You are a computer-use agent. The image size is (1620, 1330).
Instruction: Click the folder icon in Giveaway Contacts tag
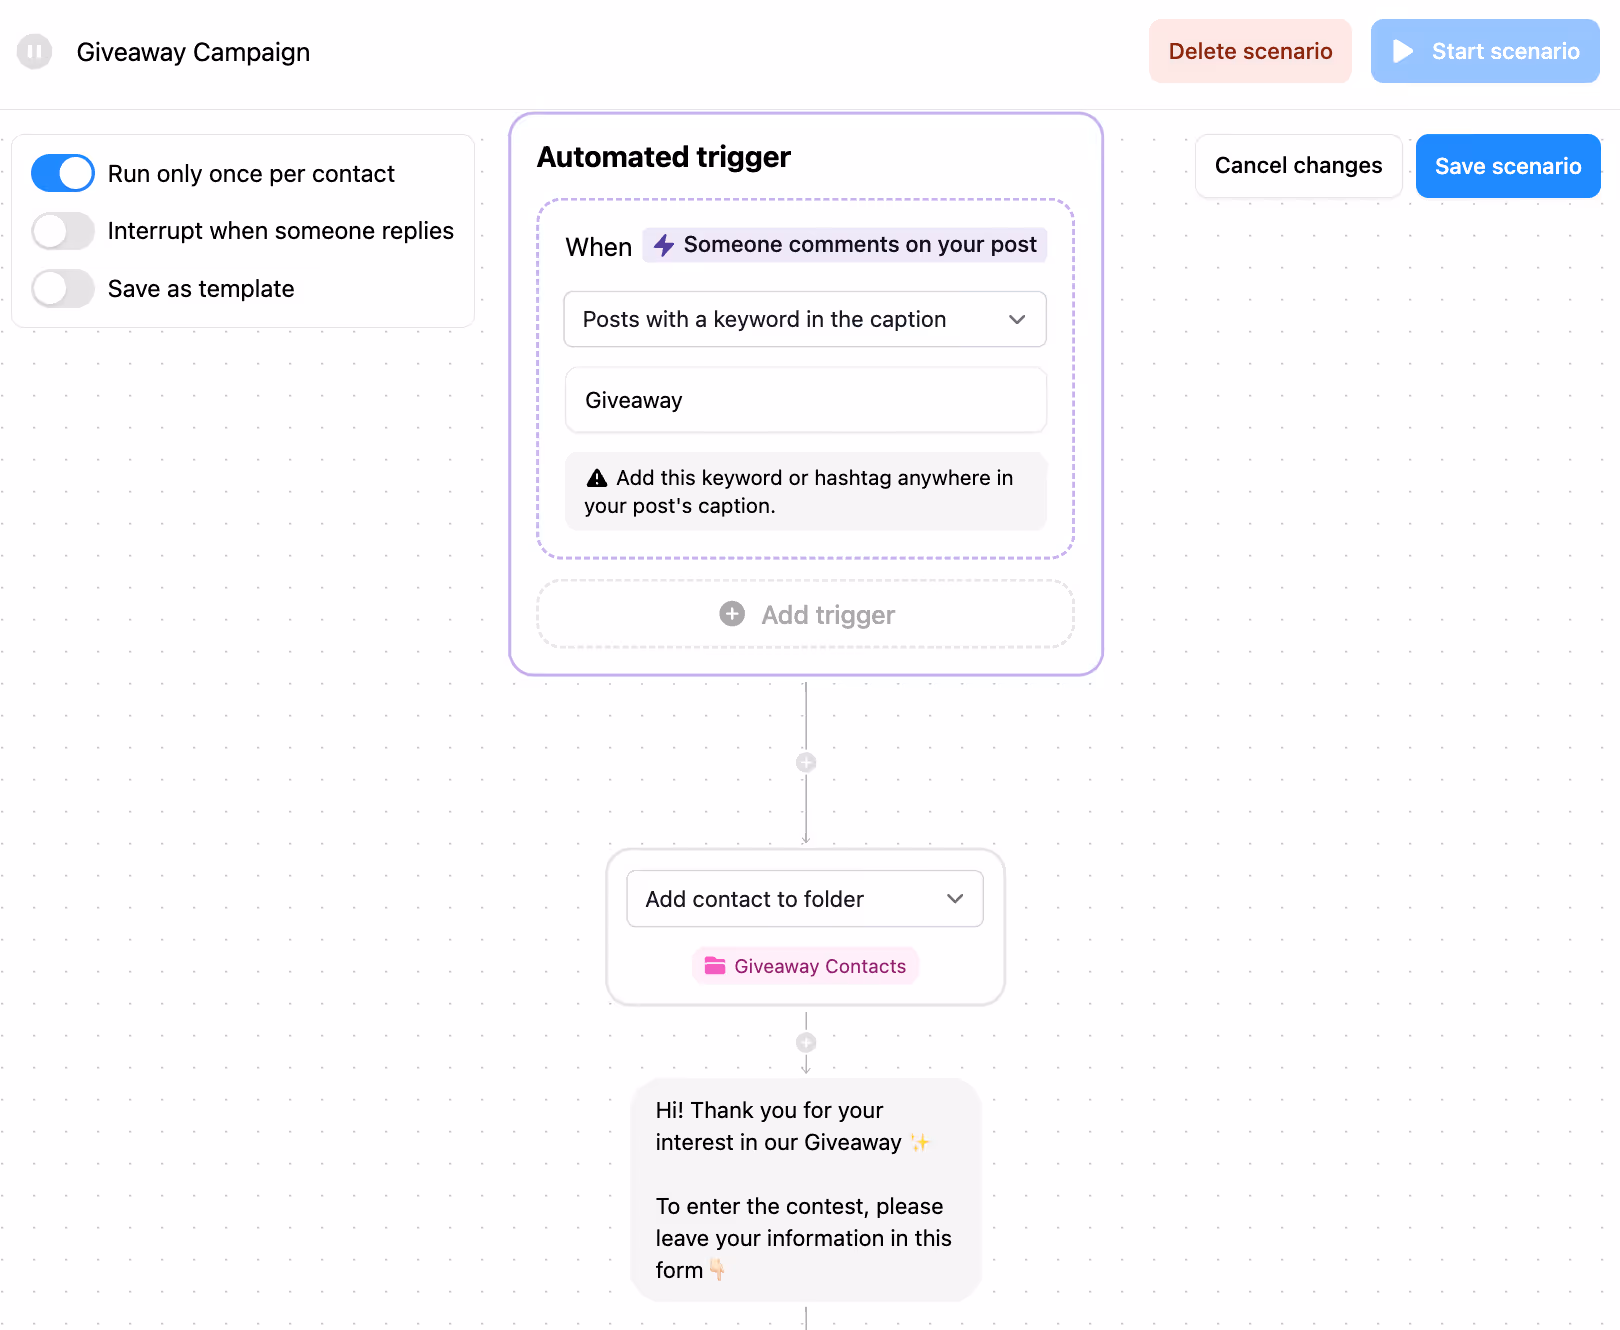(x=716, y=966)
